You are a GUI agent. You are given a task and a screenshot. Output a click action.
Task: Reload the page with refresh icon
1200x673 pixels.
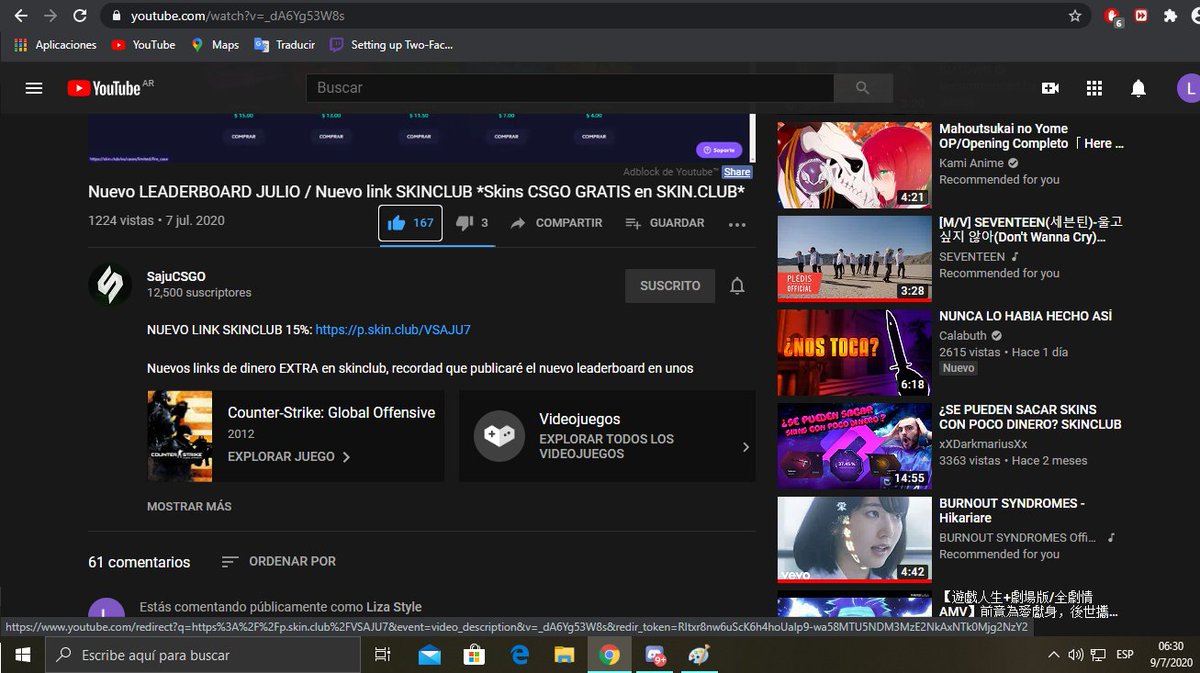80,16
